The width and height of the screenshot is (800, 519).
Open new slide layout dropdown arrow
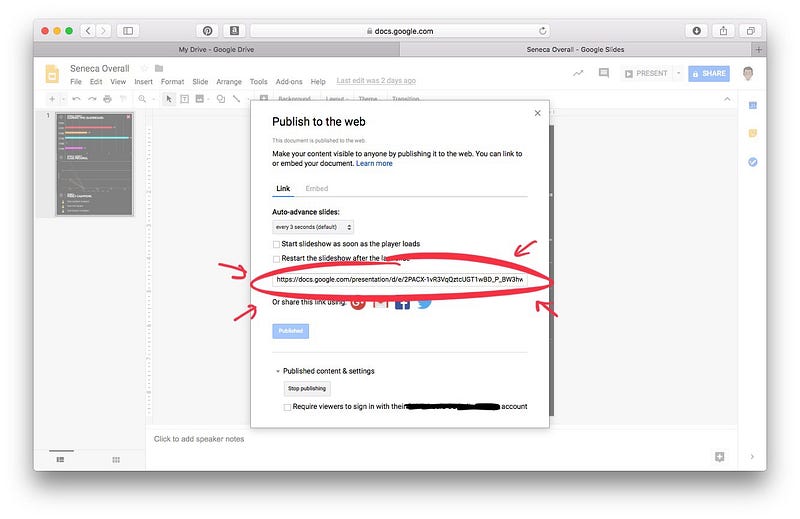(63, 98)
